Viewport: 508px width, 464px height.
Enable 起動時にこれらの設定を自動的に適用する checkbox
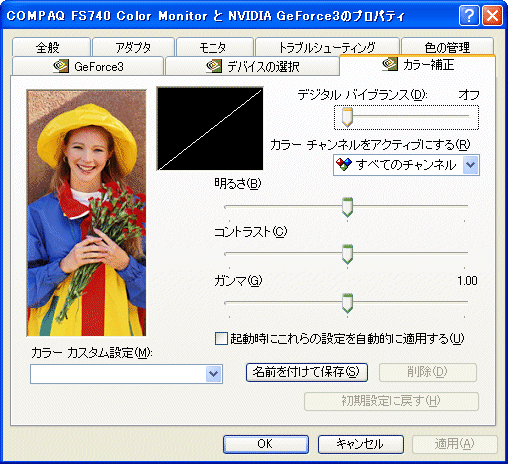(x=221, y=338)
